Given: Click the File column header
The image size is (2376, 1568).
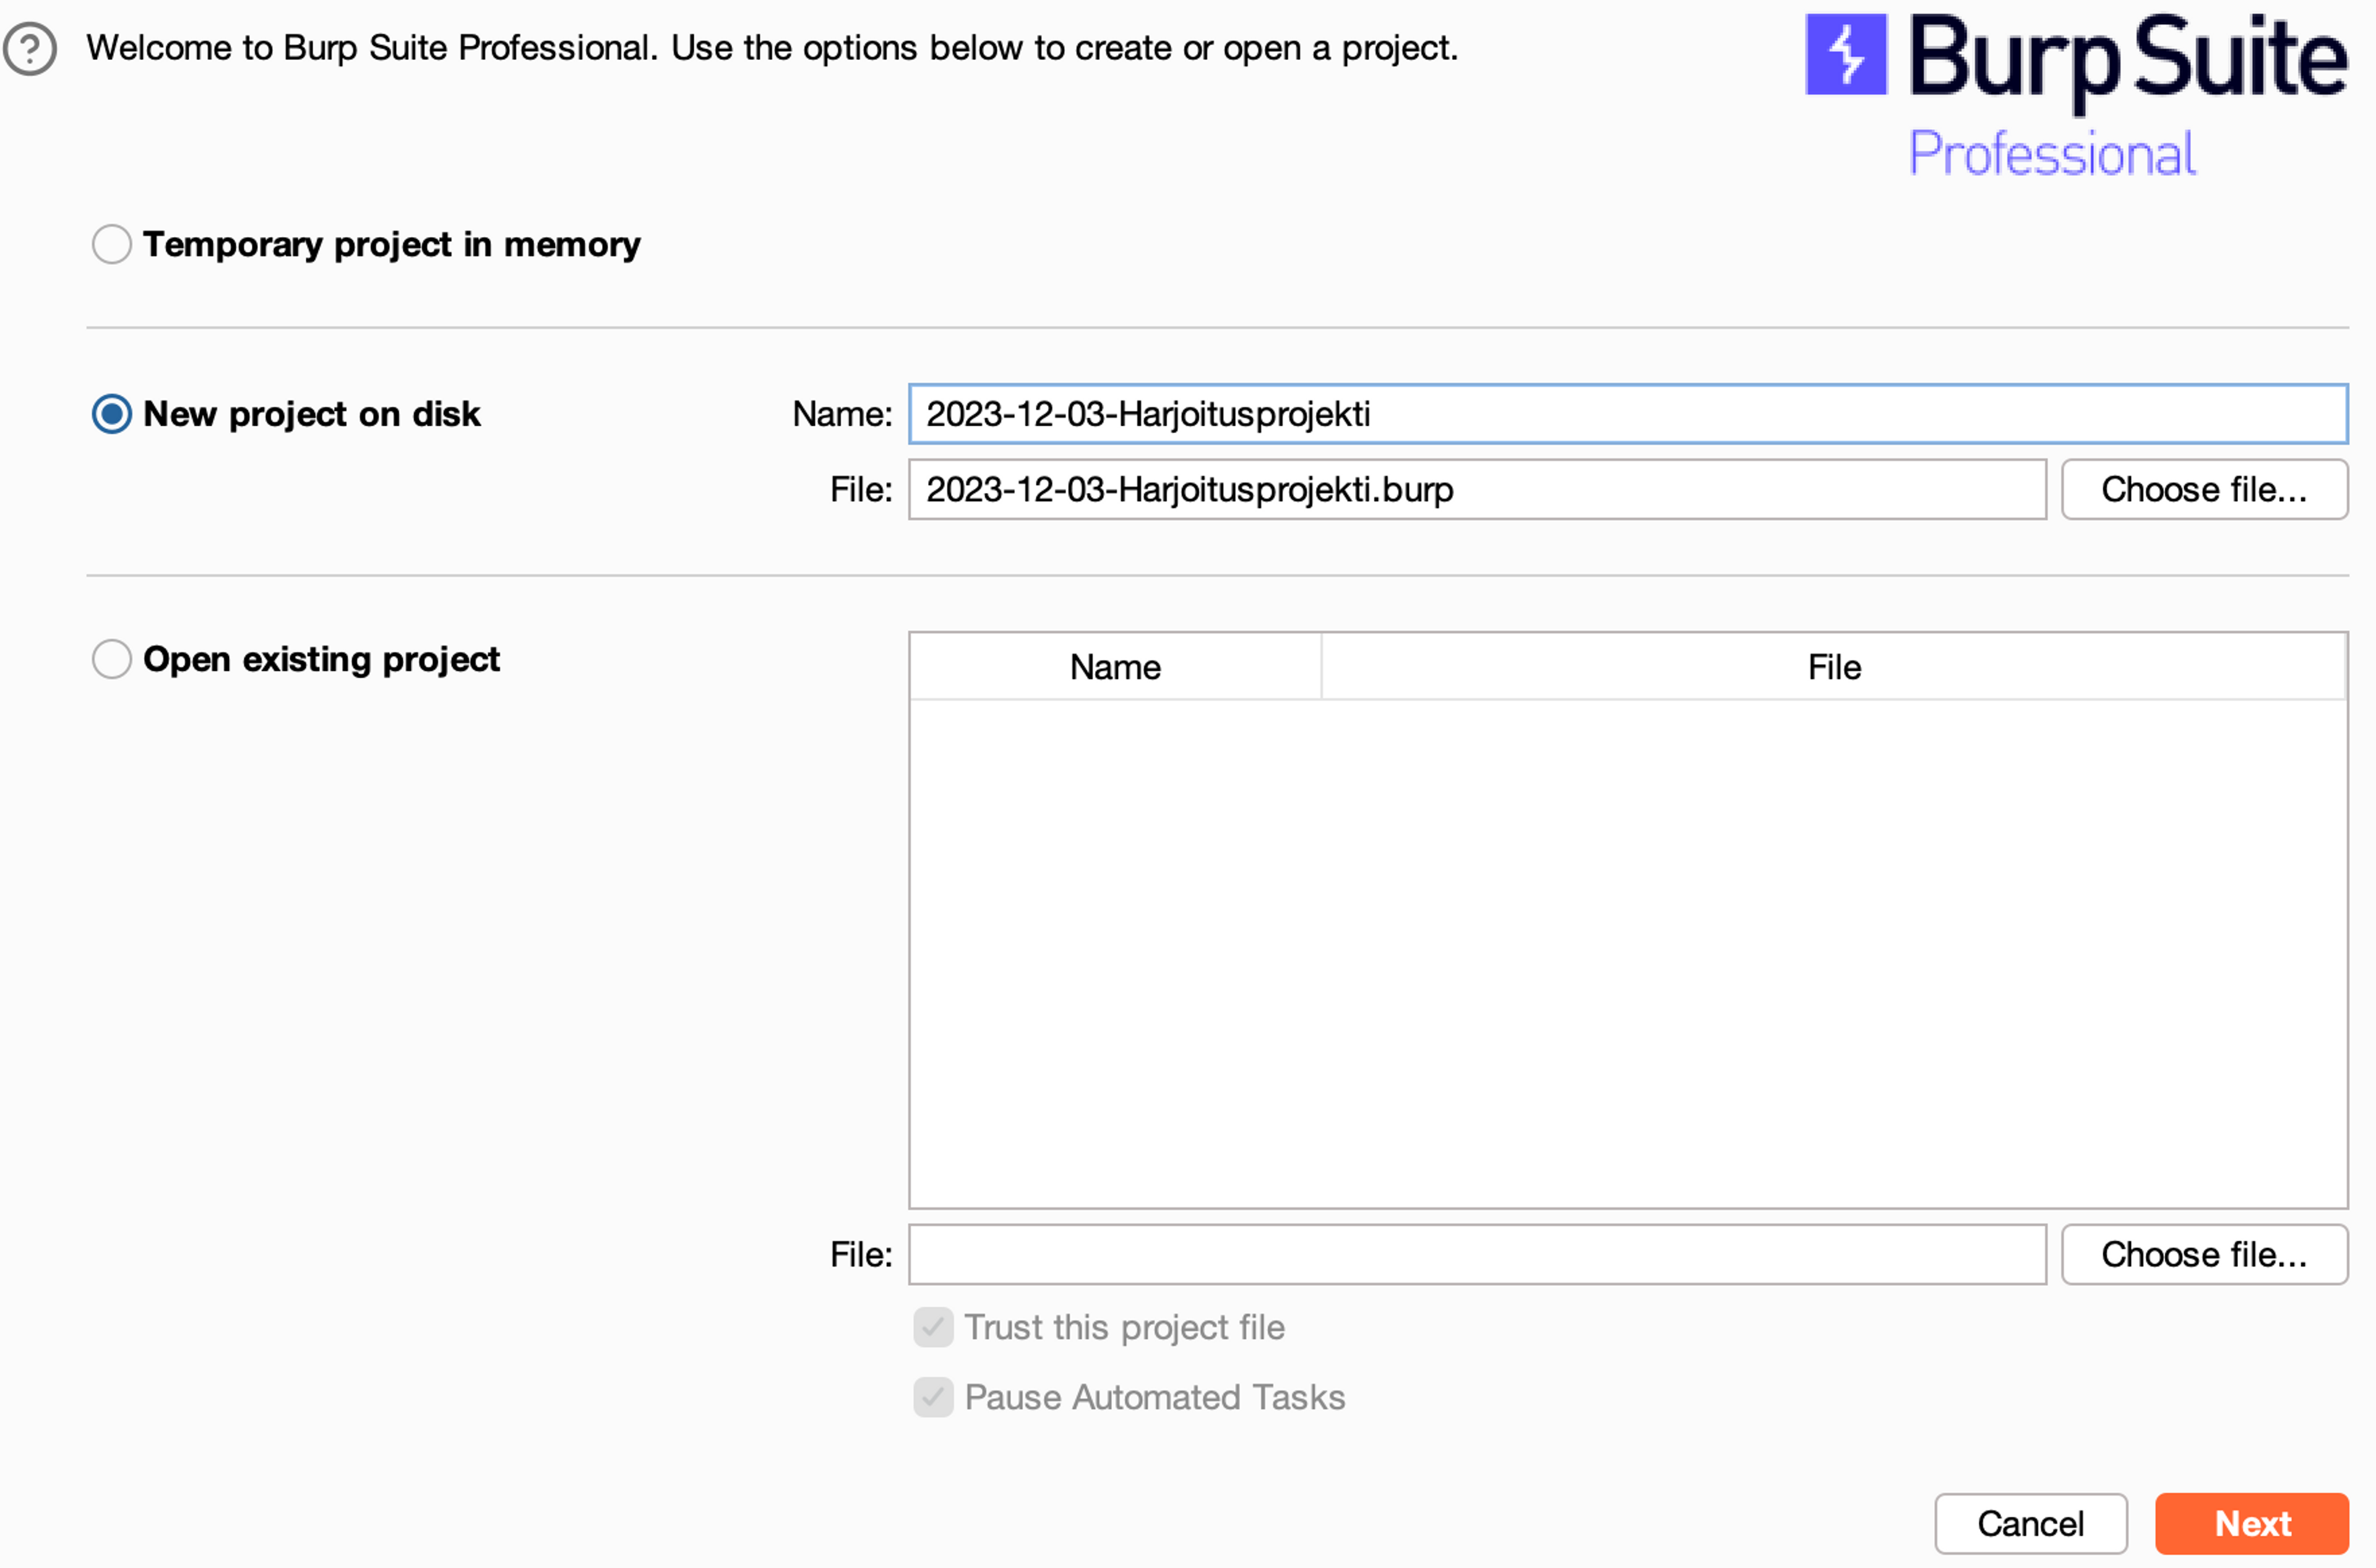Looking at the screenshot, I should pos(1833,667).
